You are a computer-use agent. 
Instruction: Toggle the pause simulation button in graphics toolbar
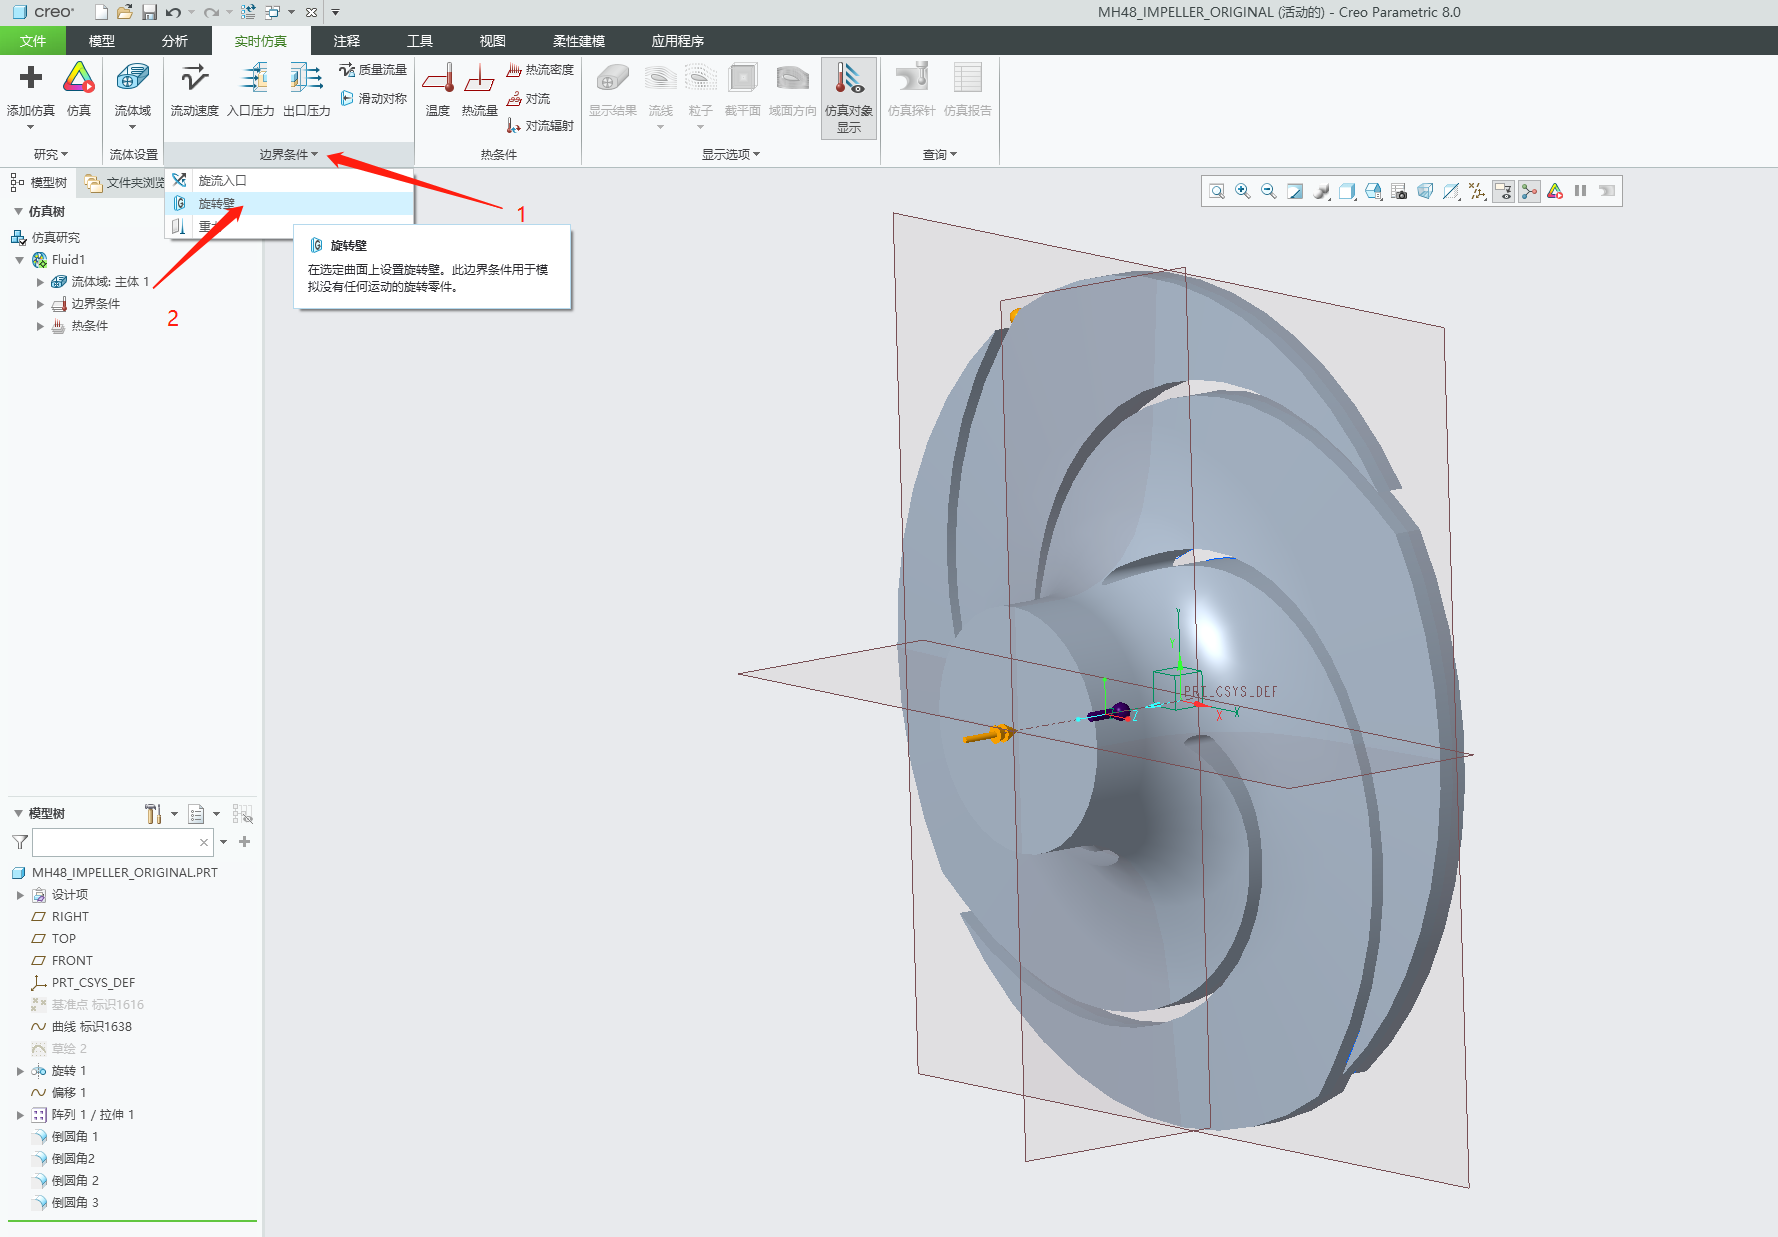(1581, 191)
